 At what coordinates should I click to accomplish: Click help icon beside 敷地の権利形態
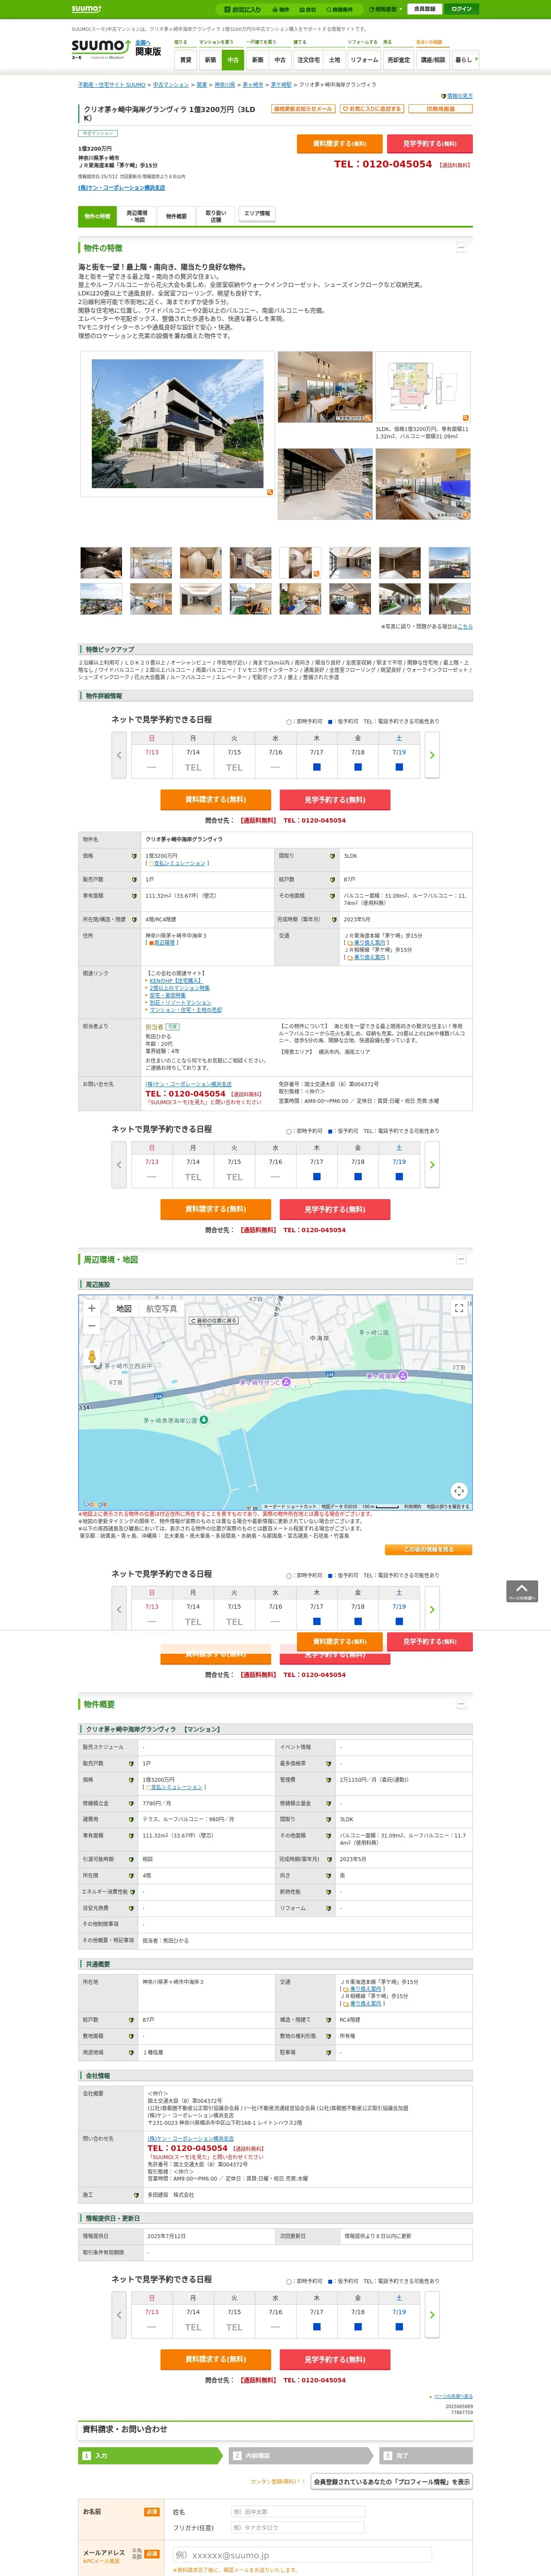[x=329, y=2036]
